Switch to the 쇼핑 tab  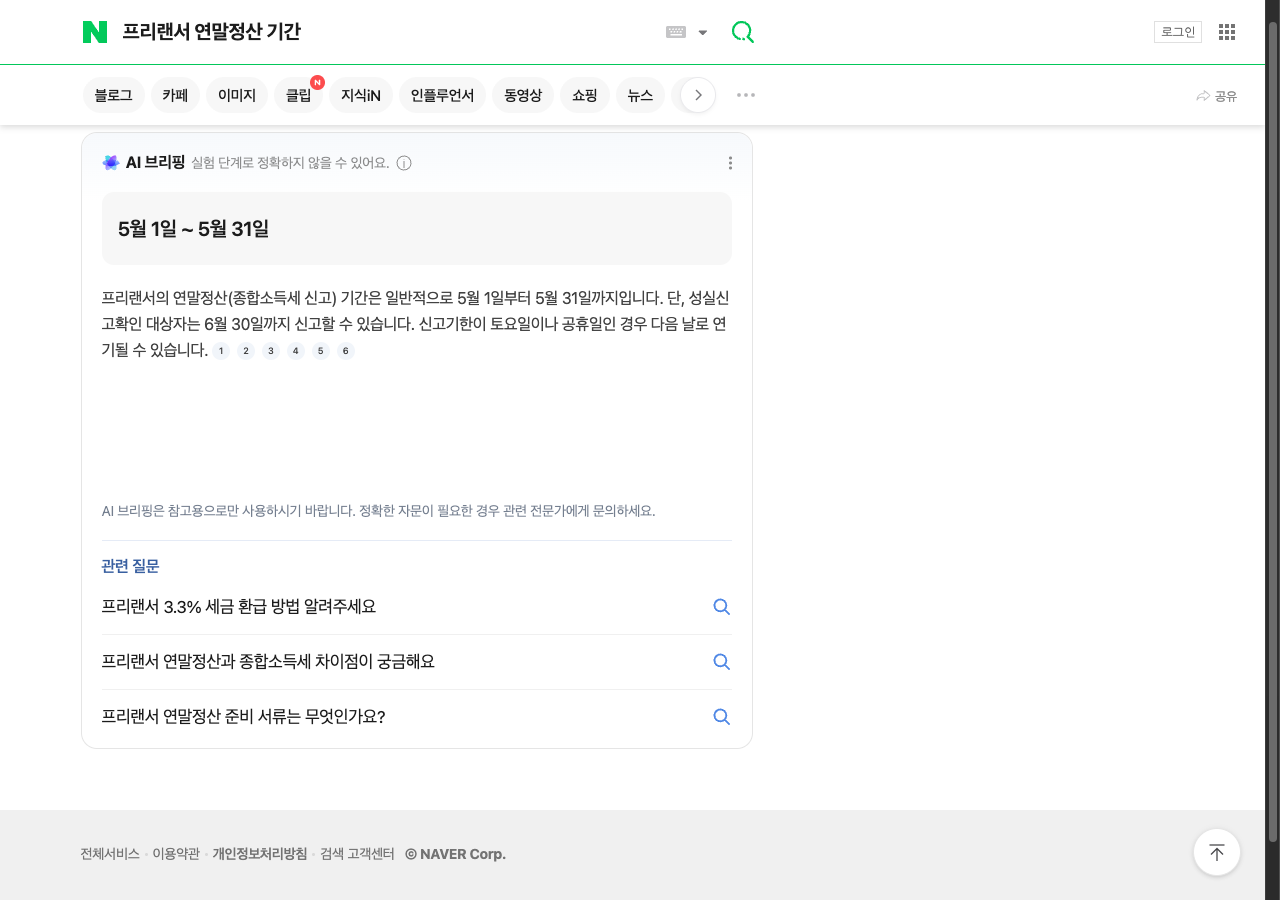coord(585,95)
